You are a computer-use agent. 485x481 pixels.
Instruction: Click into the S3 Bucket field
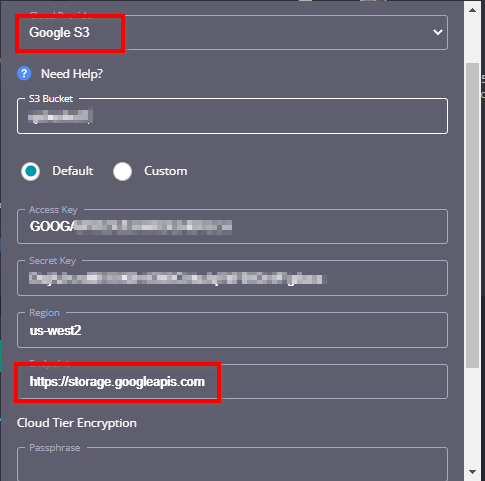pyautogui.click(x=232, y=116)
